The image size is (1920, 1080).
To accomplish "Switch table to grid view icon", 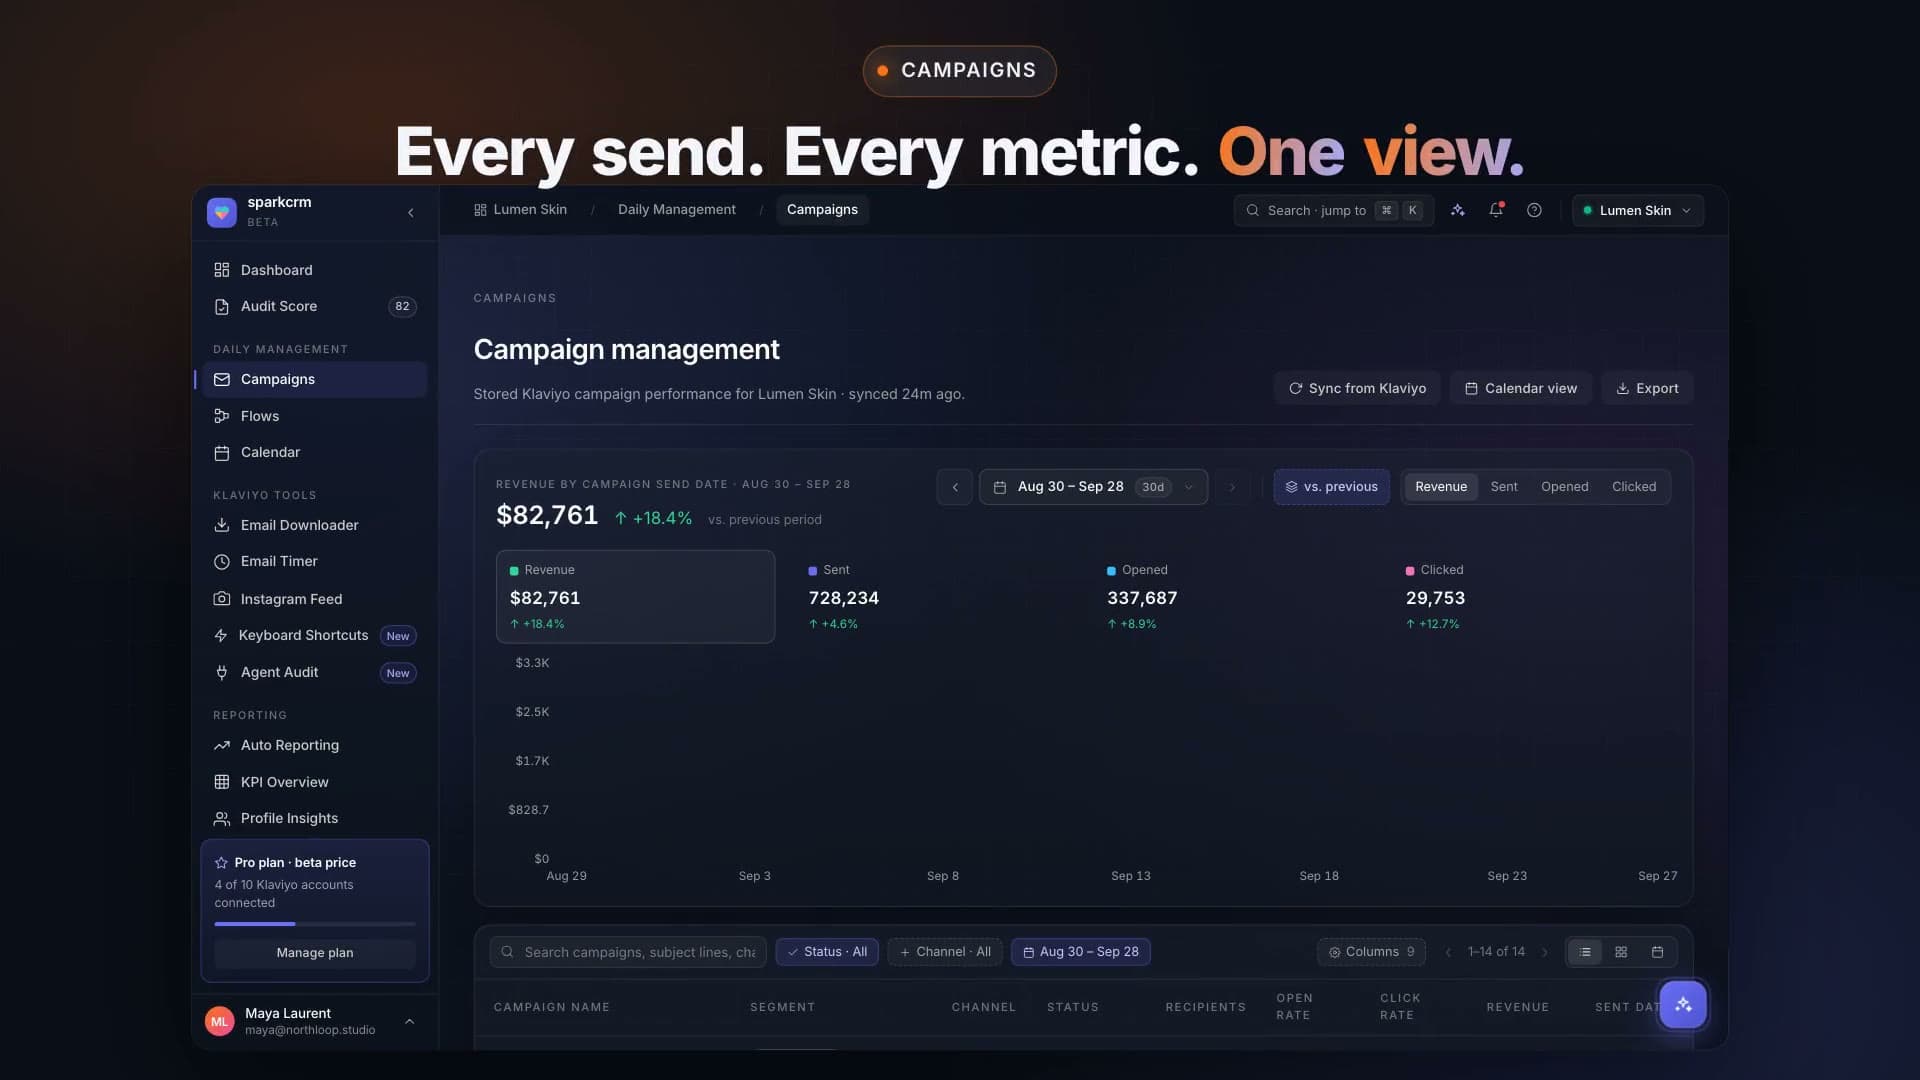I will [1621, 952].
